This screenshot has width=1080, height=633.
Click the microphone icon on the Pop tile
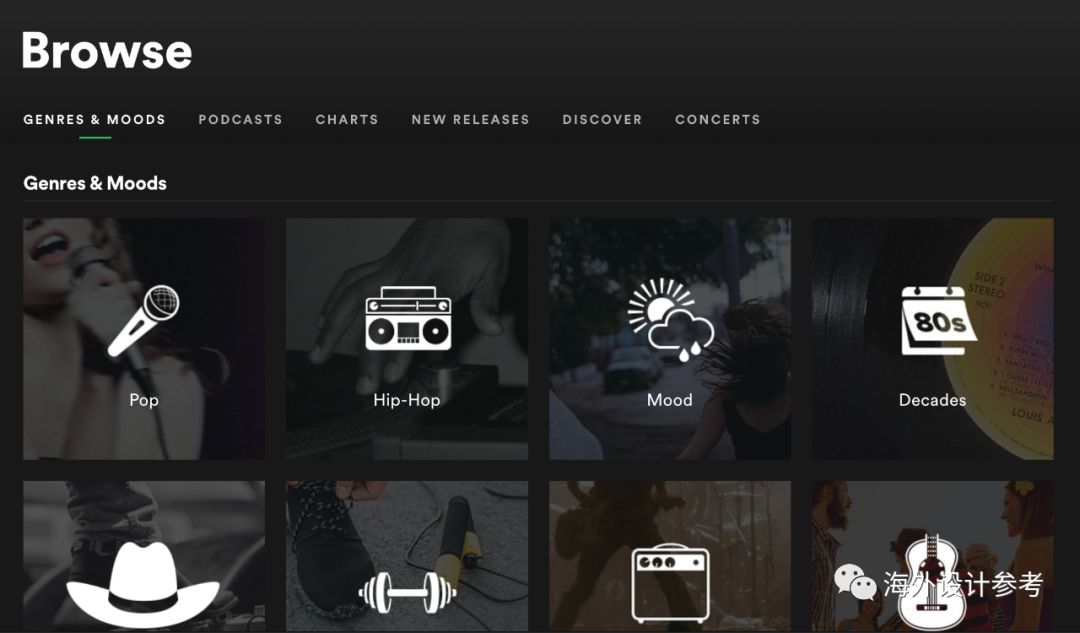[x=144, y=321]
